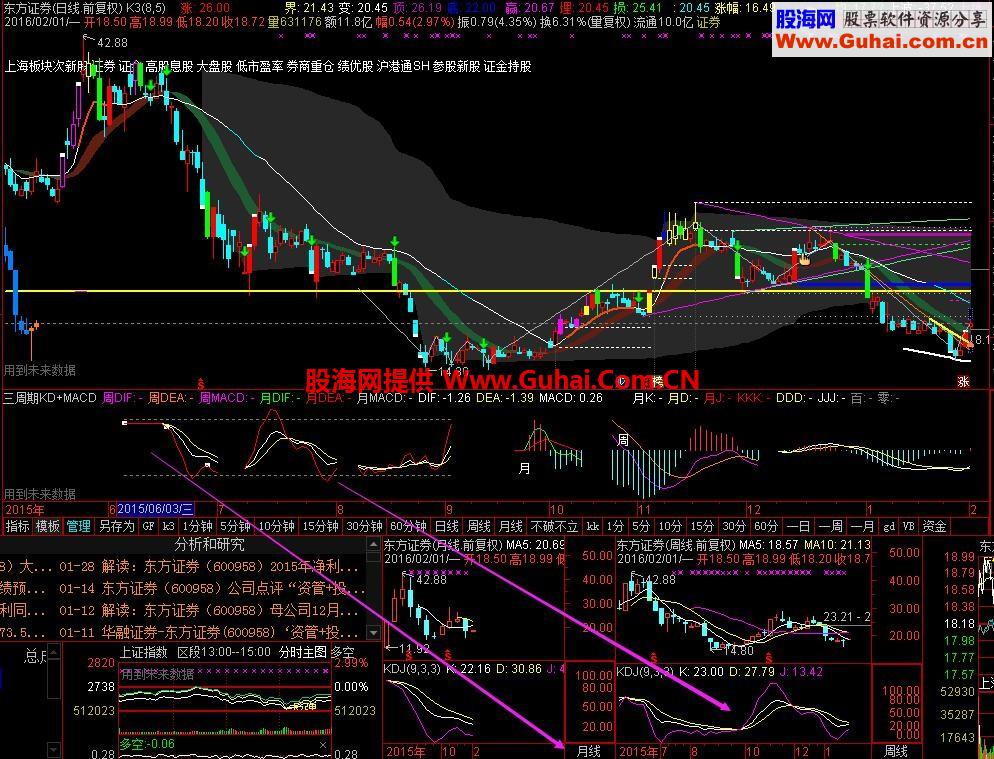Open the 管理 (manage) panel

click(78, 524)
